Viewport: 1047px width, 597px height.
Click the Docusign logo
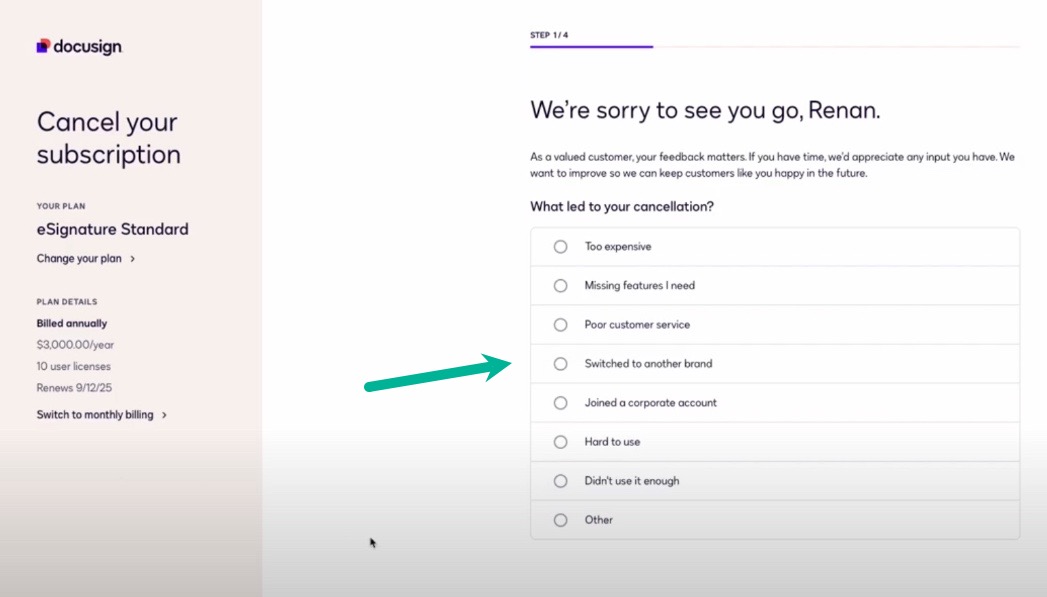click(80, 45)
